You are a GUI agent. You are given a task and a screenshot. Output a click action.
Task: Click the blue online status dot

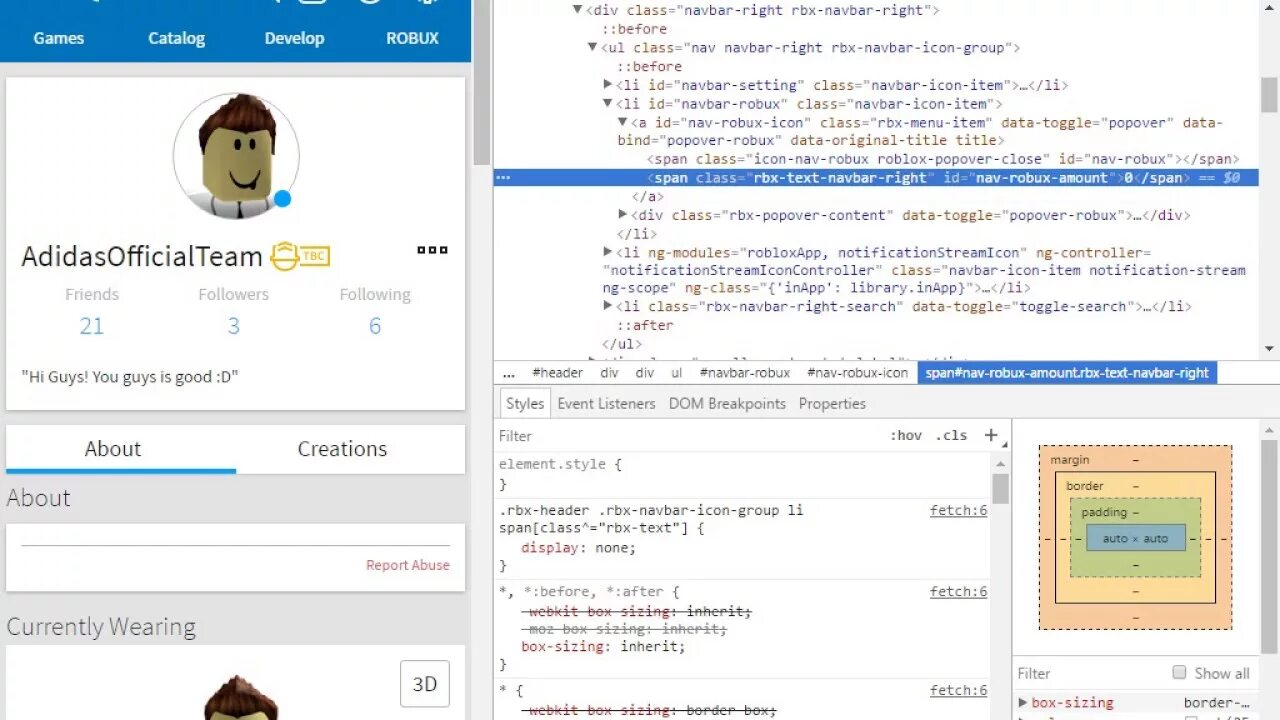282,198
